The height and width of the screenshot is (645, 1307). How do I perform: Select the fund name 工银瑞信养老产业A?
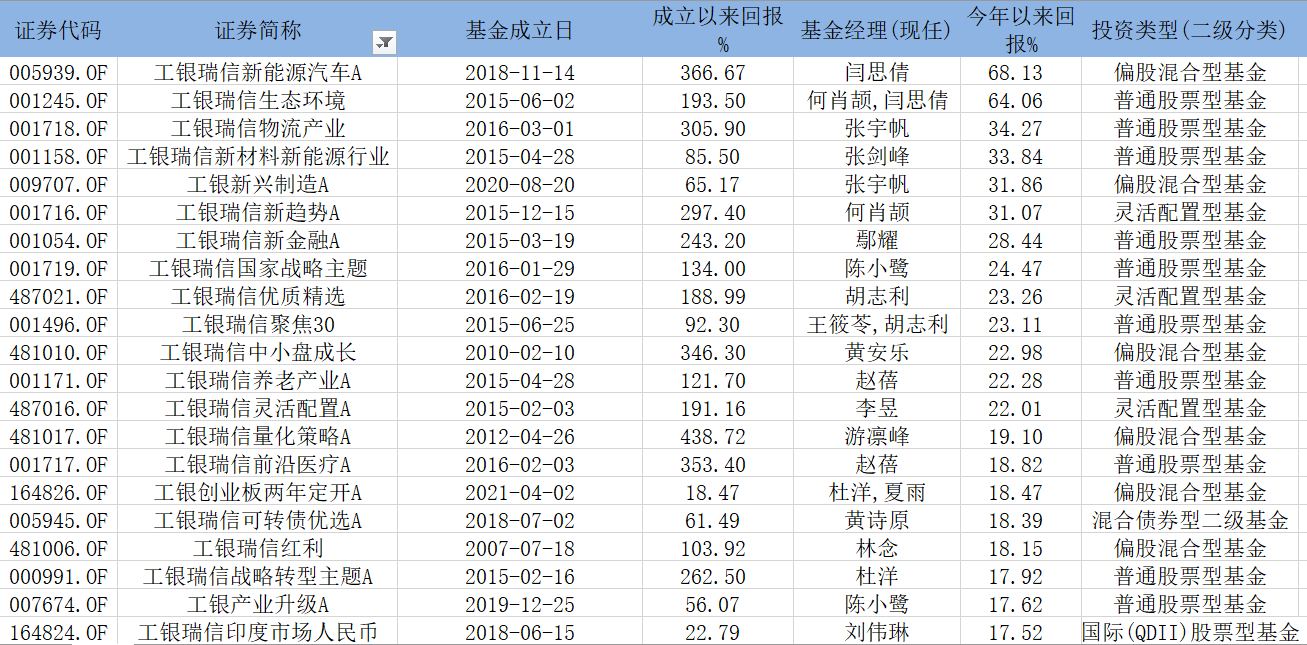tap(258, 381)
